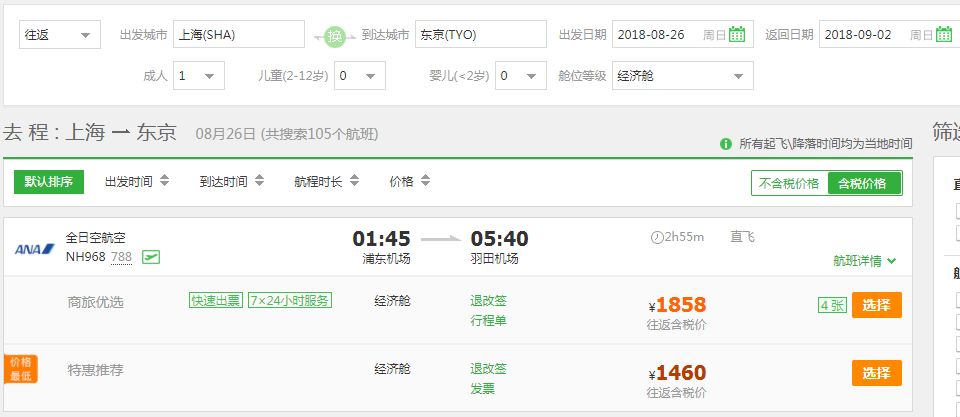
Task: Open the 舱位等级 经济舱 dropdown
Action: (x=683, y=75)
